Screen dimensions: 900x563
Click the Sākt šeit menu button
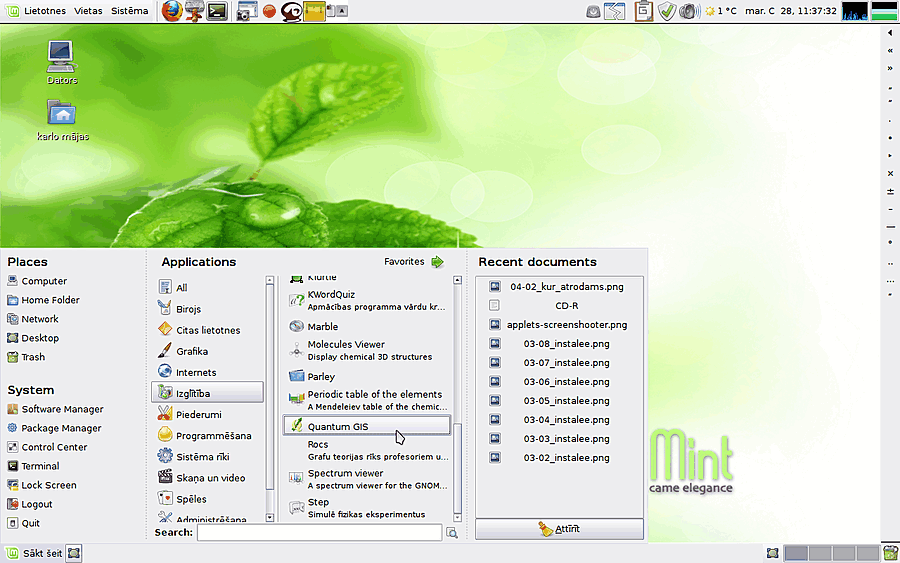(34, 553)
